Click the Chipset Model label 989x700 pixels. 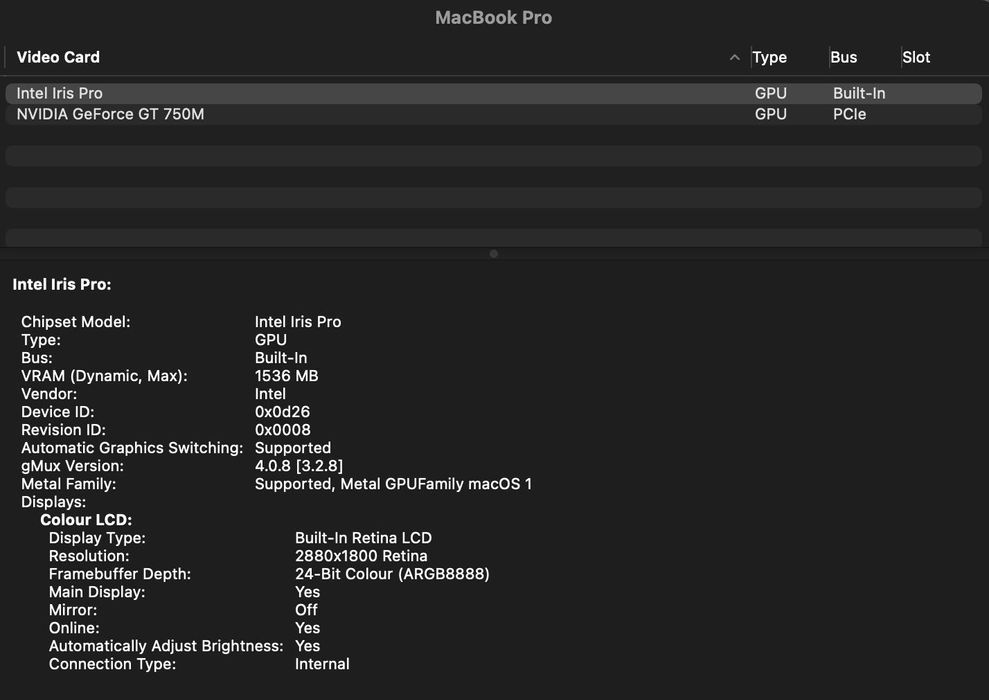76,322
